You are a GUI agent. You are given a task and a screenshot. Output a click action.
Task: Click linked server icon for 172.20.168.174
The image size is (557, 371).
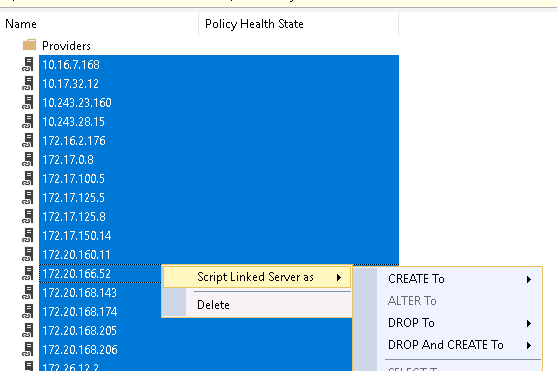click(28, 312)
